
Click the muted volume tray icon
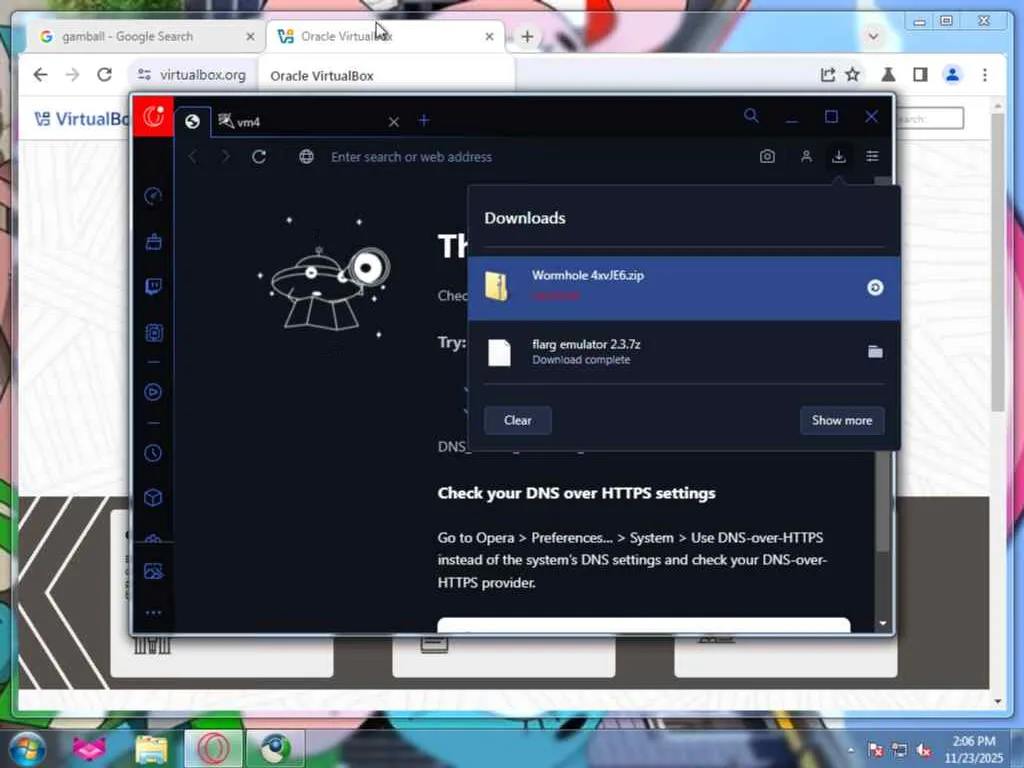click(923, 750)
